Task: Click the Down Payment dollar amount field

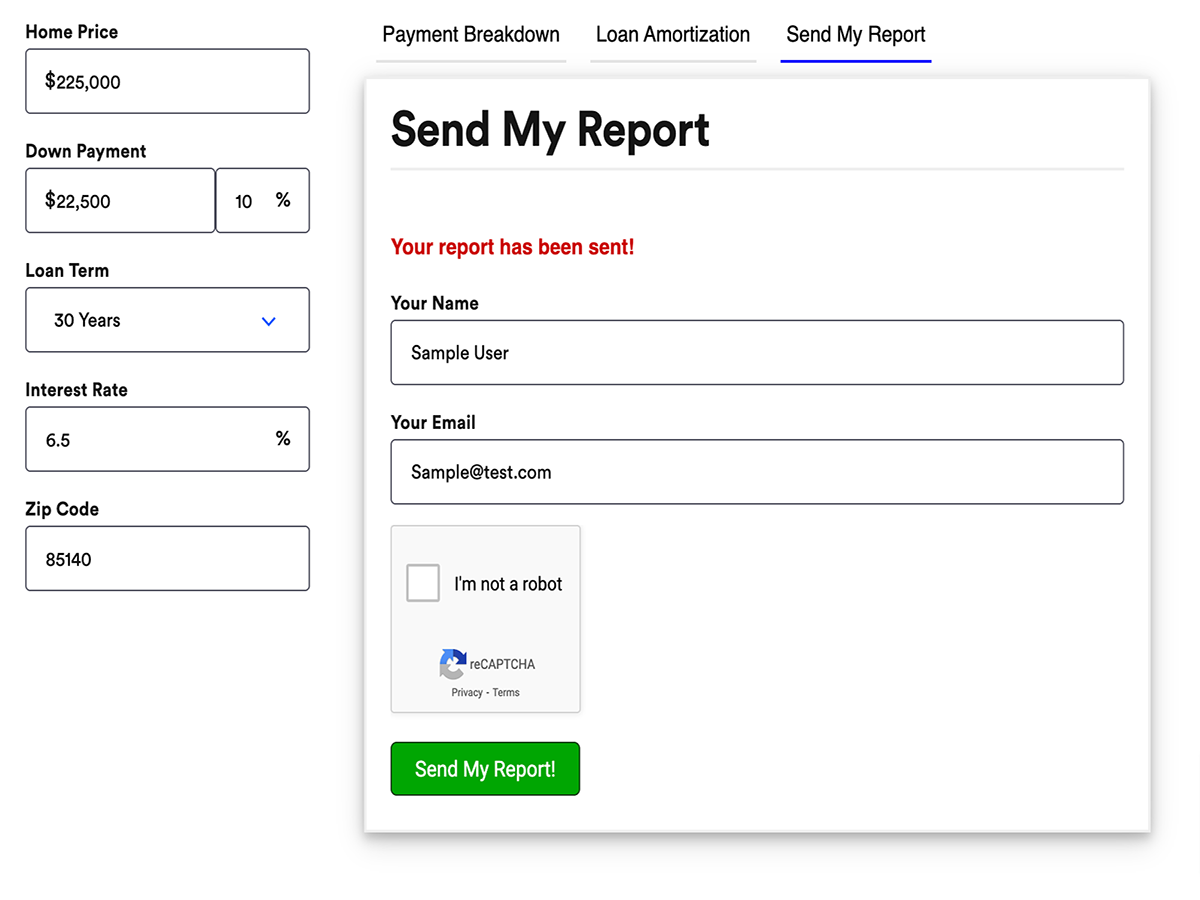Action: [x=119, y=200]
